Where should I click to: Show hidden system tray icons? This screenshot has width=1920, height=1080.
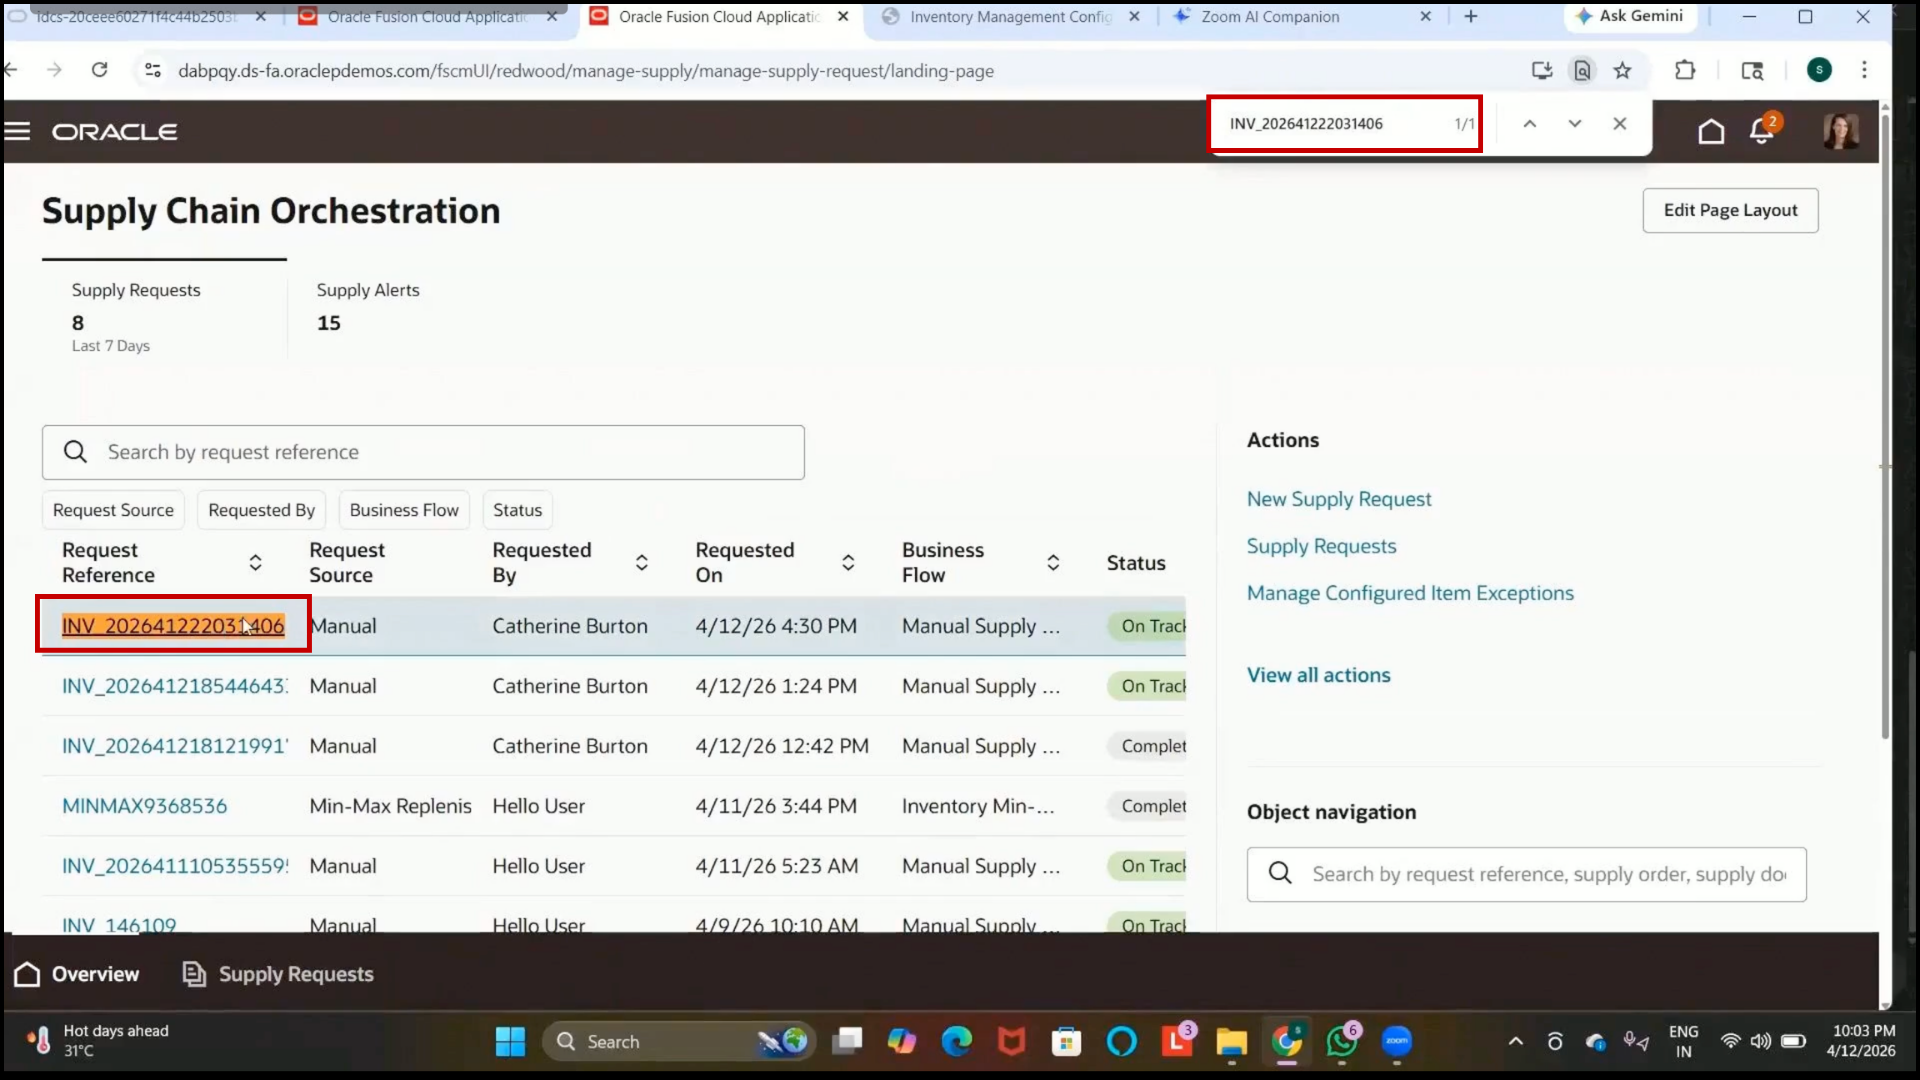pos(1516,1042)
